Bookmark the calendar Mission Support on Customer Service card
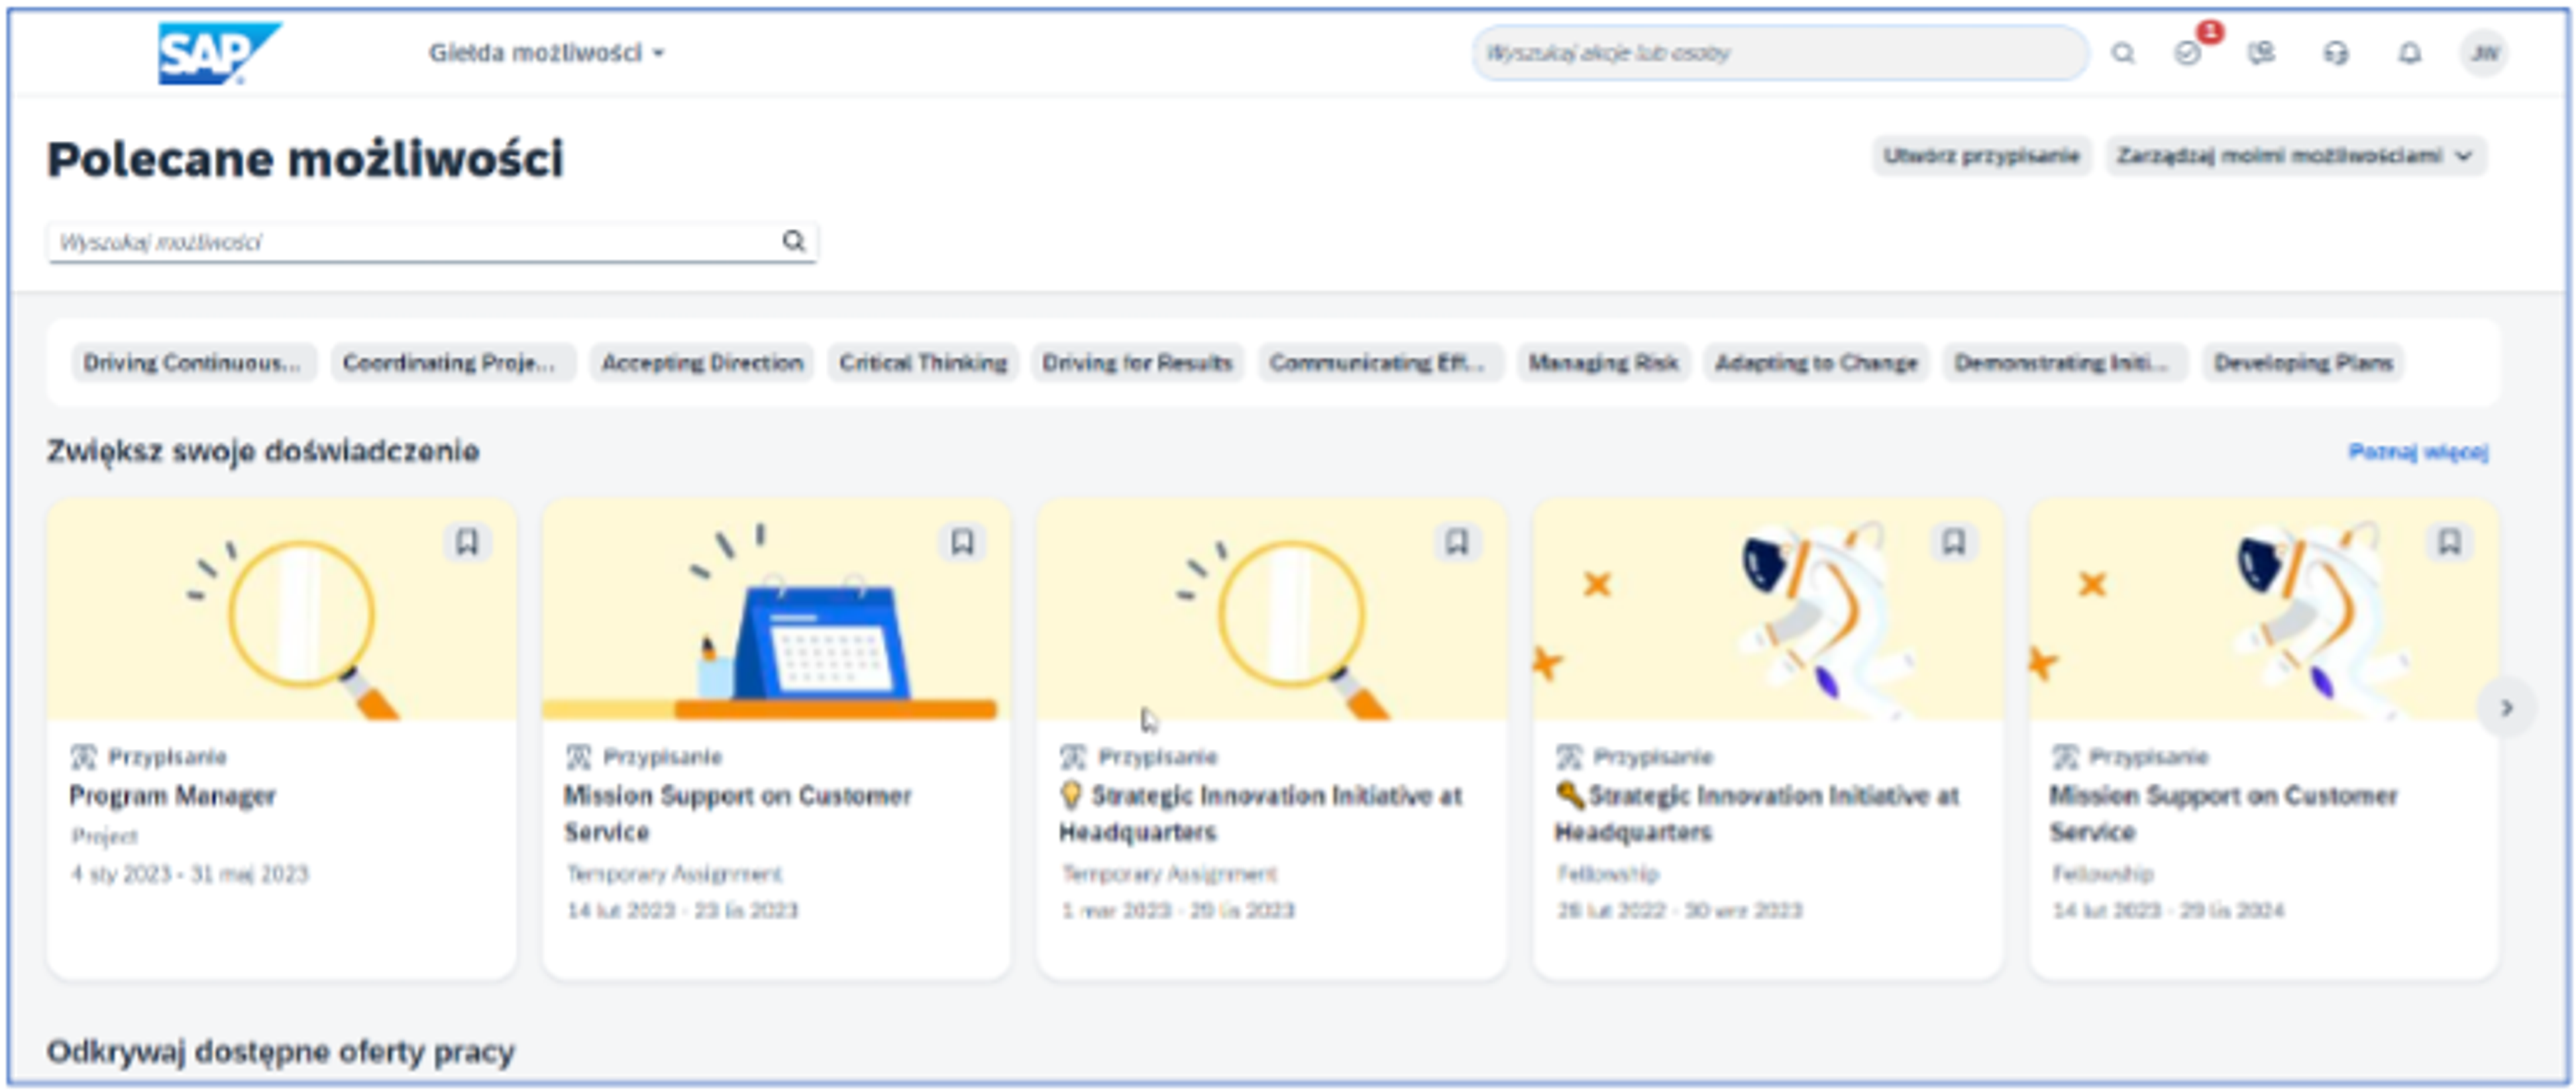 click(x=962, y=542)
